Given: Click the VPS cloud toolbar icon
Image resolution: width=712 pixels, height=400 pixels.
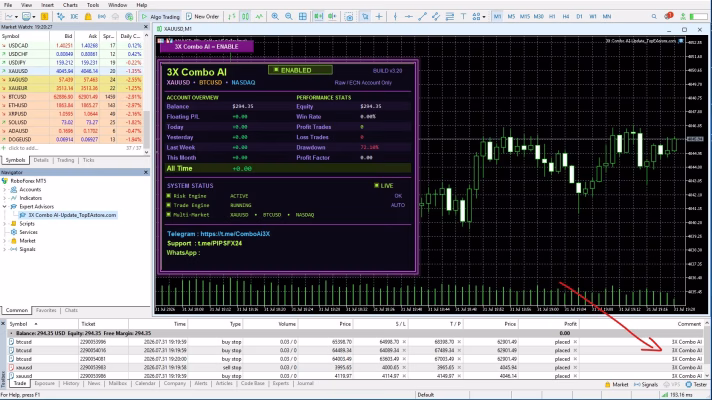Looking at the screenshot, I should [x=115, y=16].
